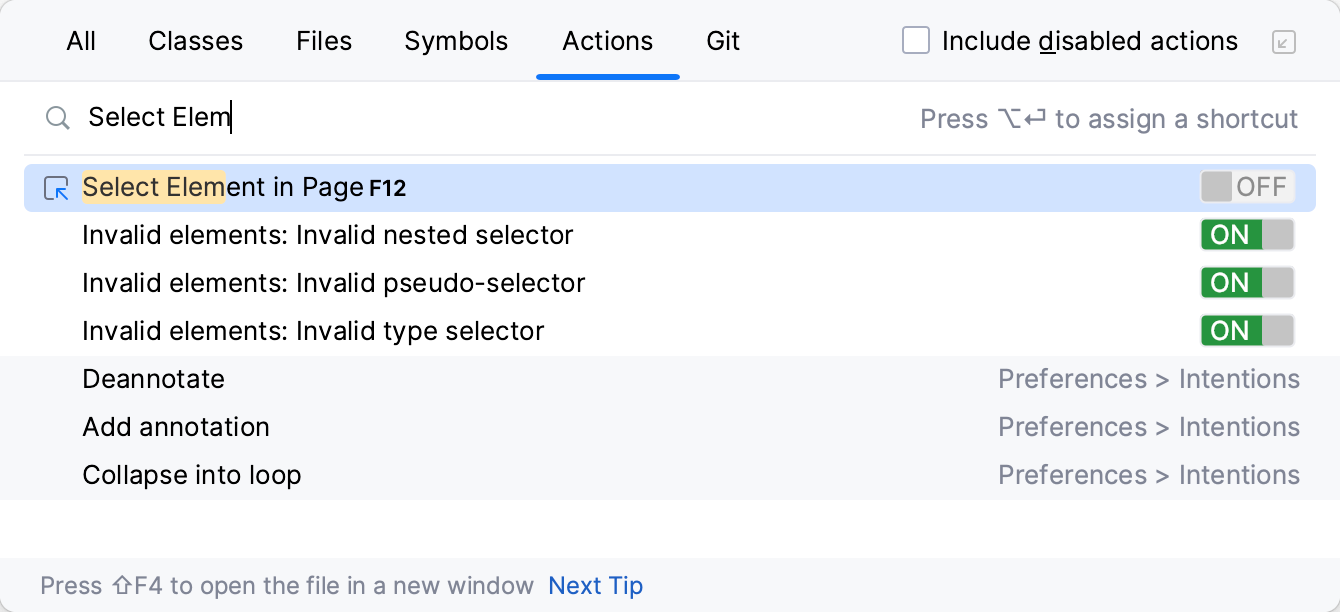Switch to the All tab

point(81,41)
